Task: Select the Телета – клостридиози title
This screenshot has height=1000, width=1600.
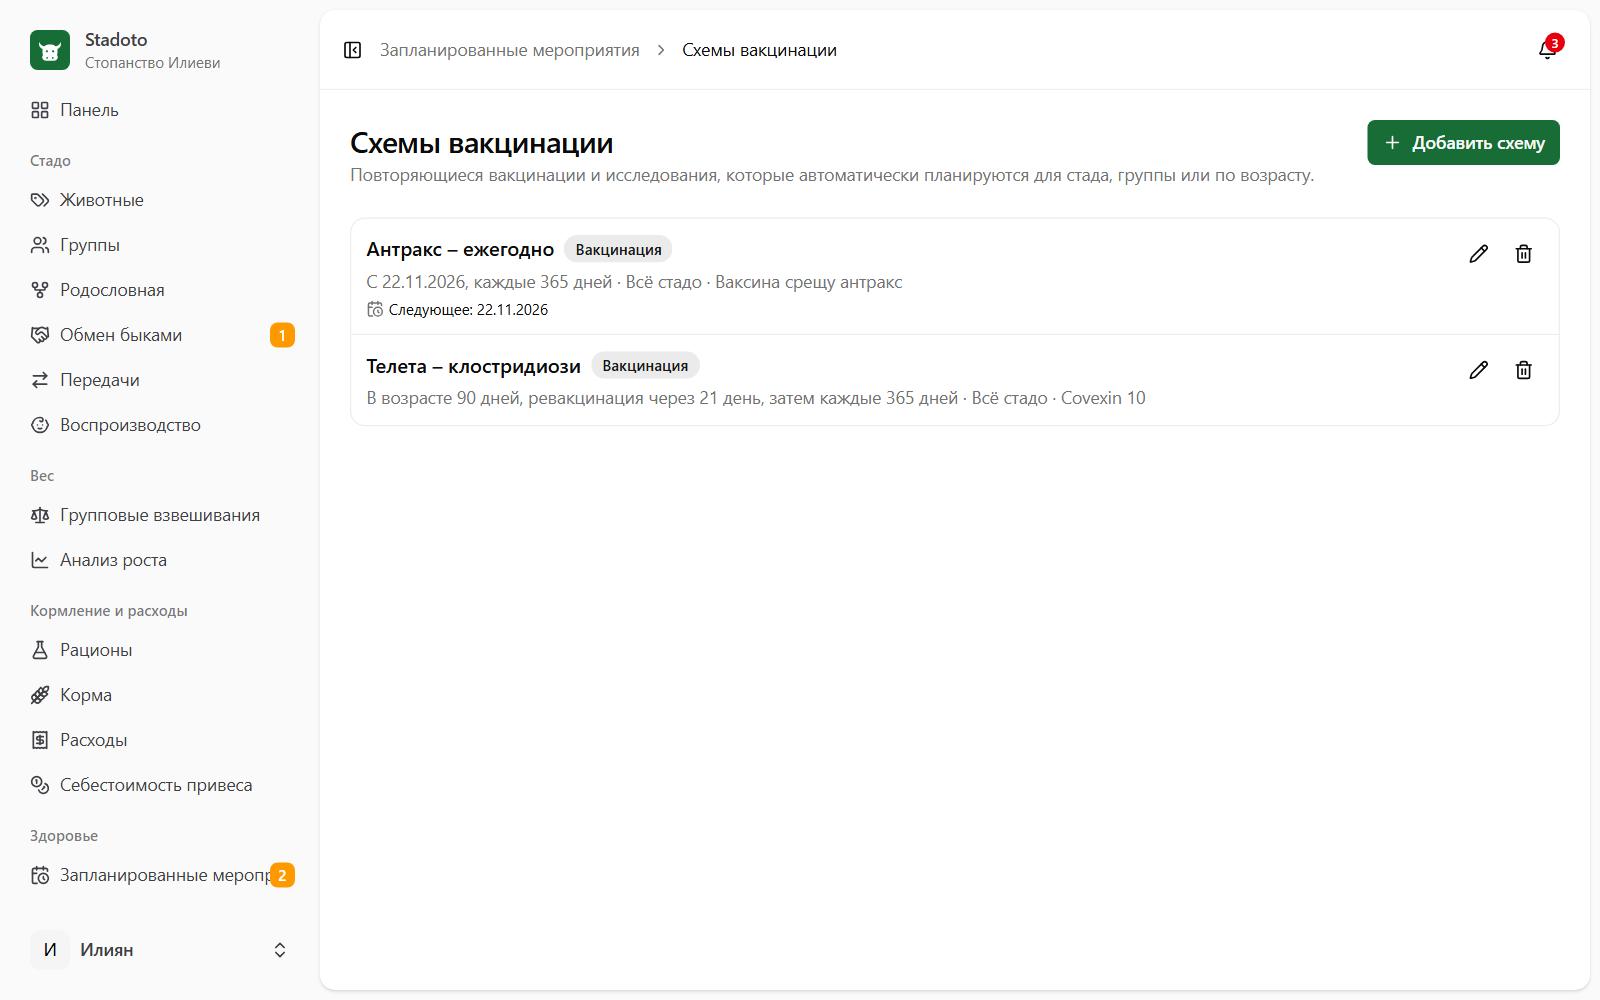Action: 473,366
